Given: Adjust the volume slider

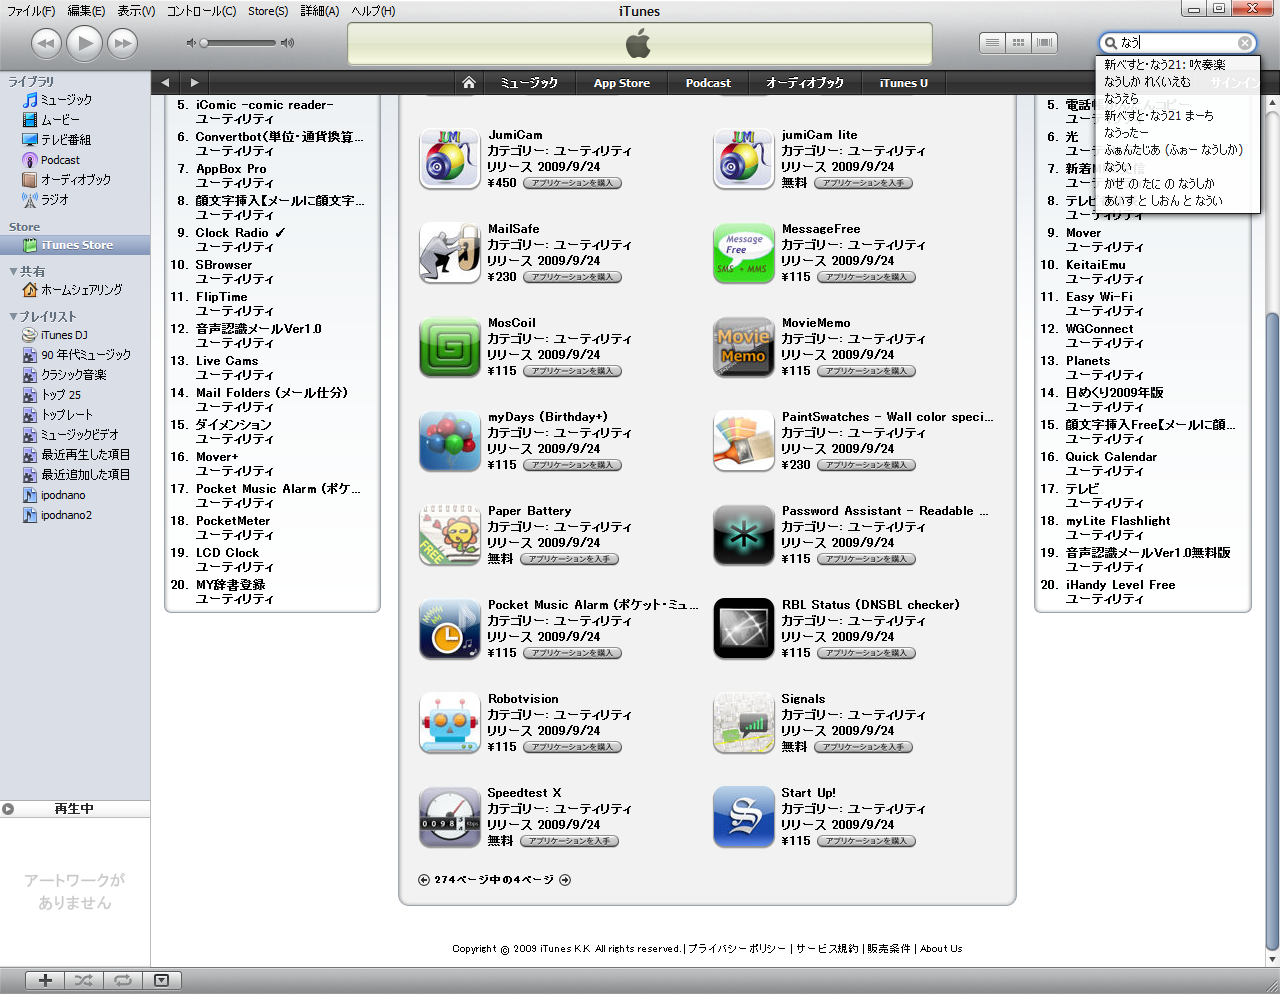Looking at the screenshot, I should tap(240, 43).
